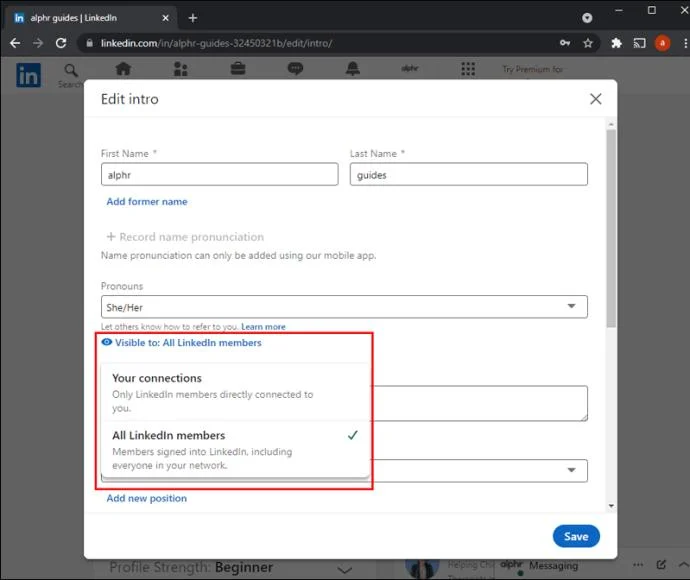The height and width of the screenshot is (580, 690).
Task: Open a new browser tab
Action: tap(193, 18)
